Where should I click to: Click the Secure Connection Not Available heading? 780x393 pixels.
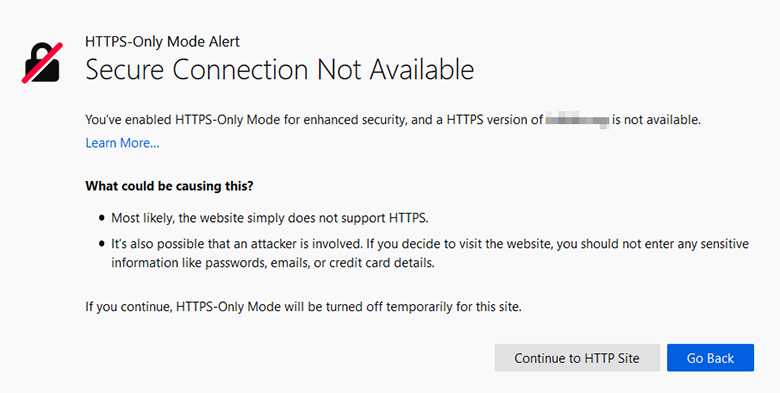279,69
